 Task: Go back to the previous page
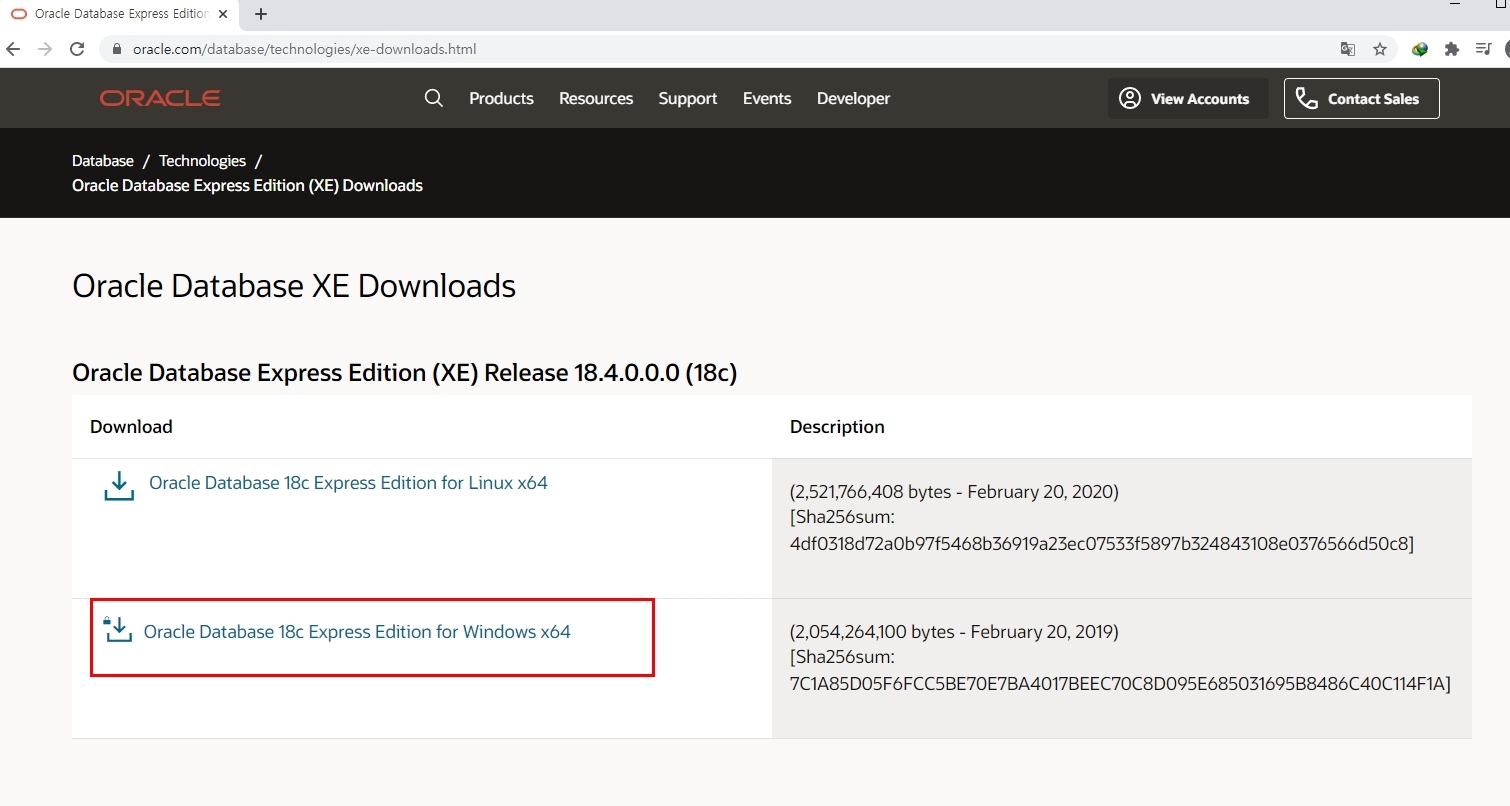(x=13, y=49)
